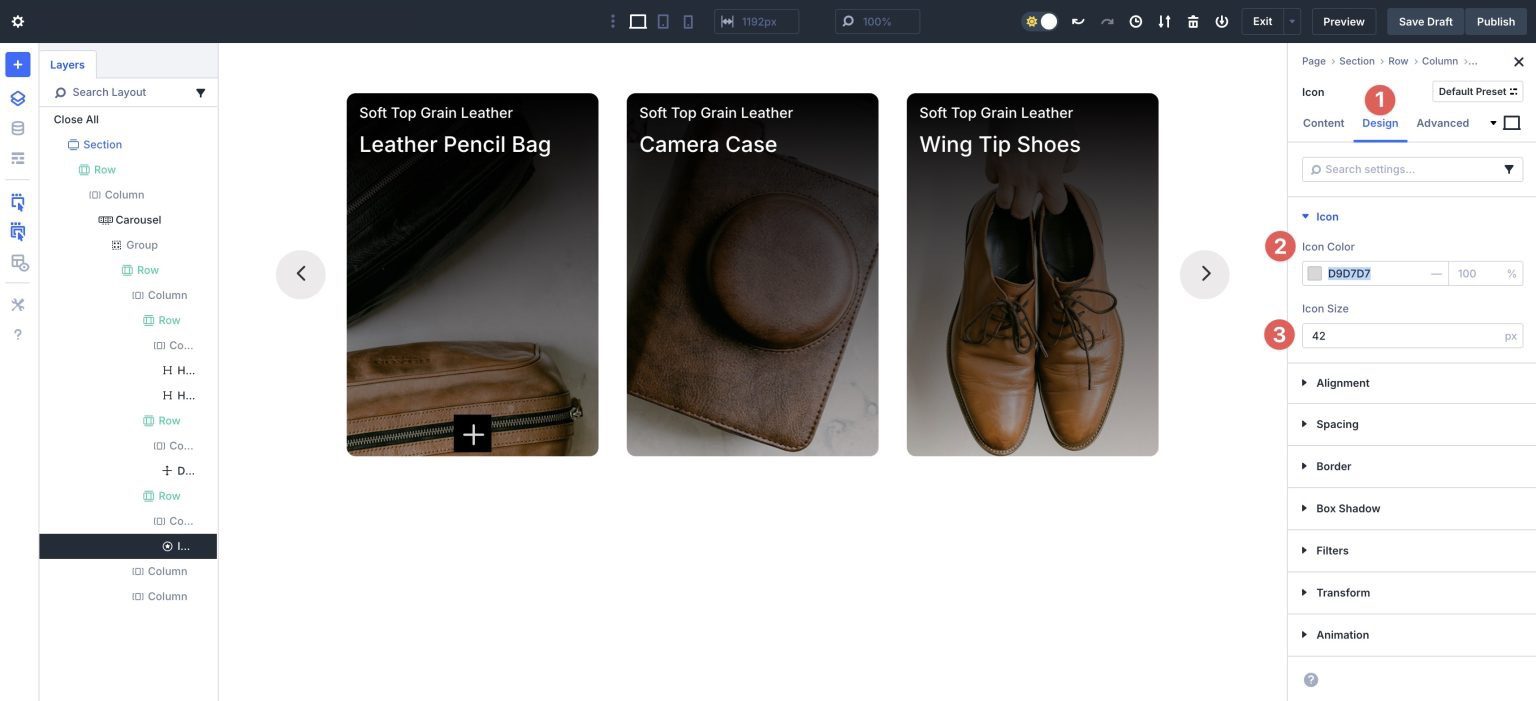Click the help question mark in the sidebar

(16, 334)
